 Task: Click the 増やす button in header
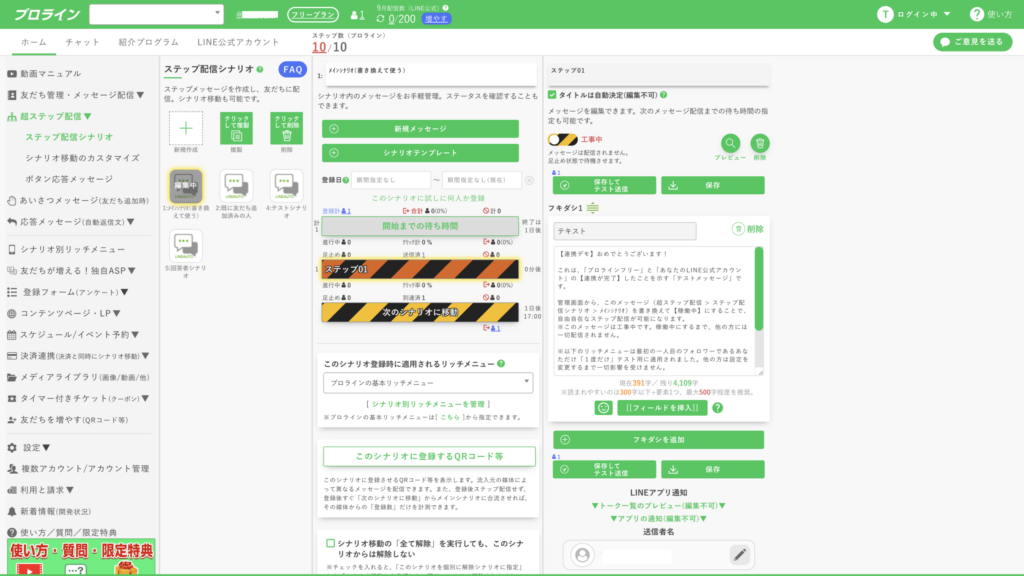point(436,19)
